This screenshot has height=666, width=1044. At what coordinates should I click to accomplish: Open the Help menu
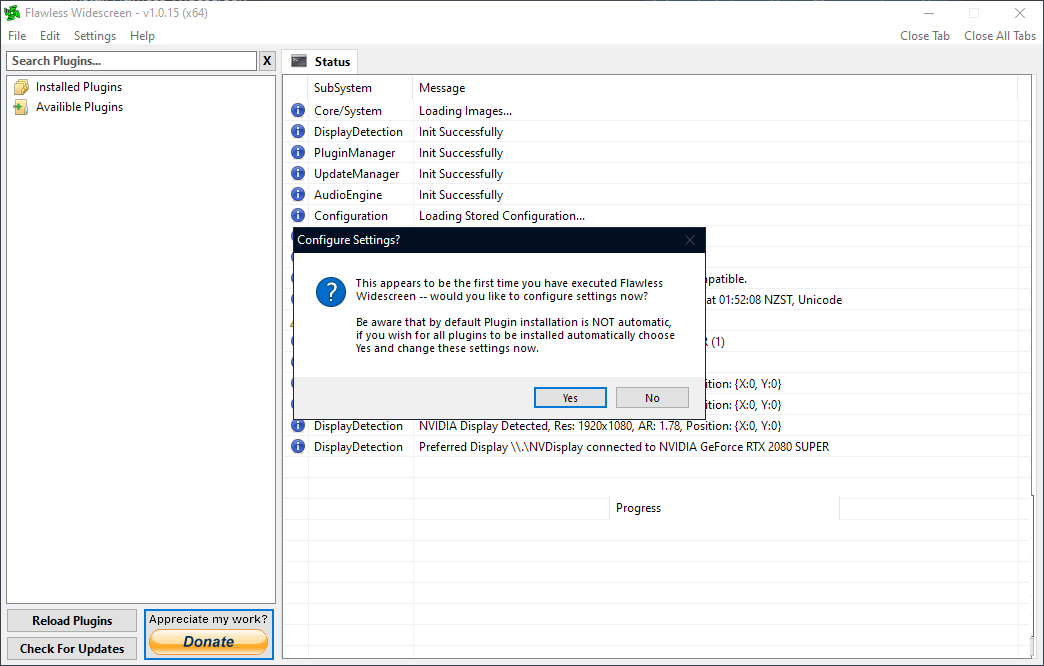pyautogui.click(x=142, y=36)
